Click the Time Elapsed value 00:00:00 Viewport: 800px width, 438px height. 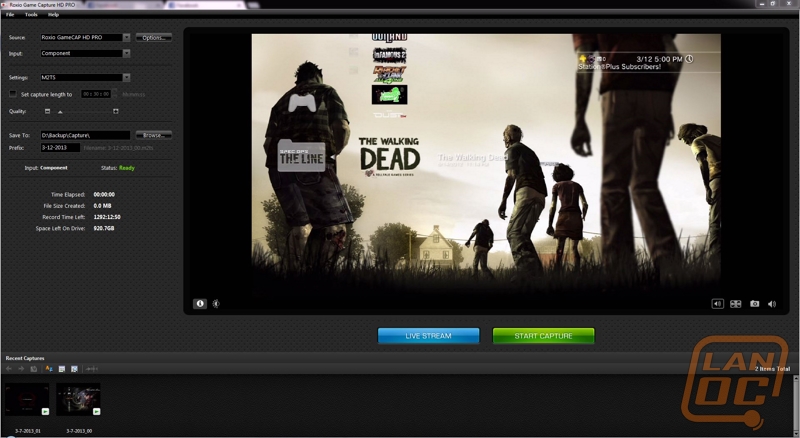tap(104, 194)
